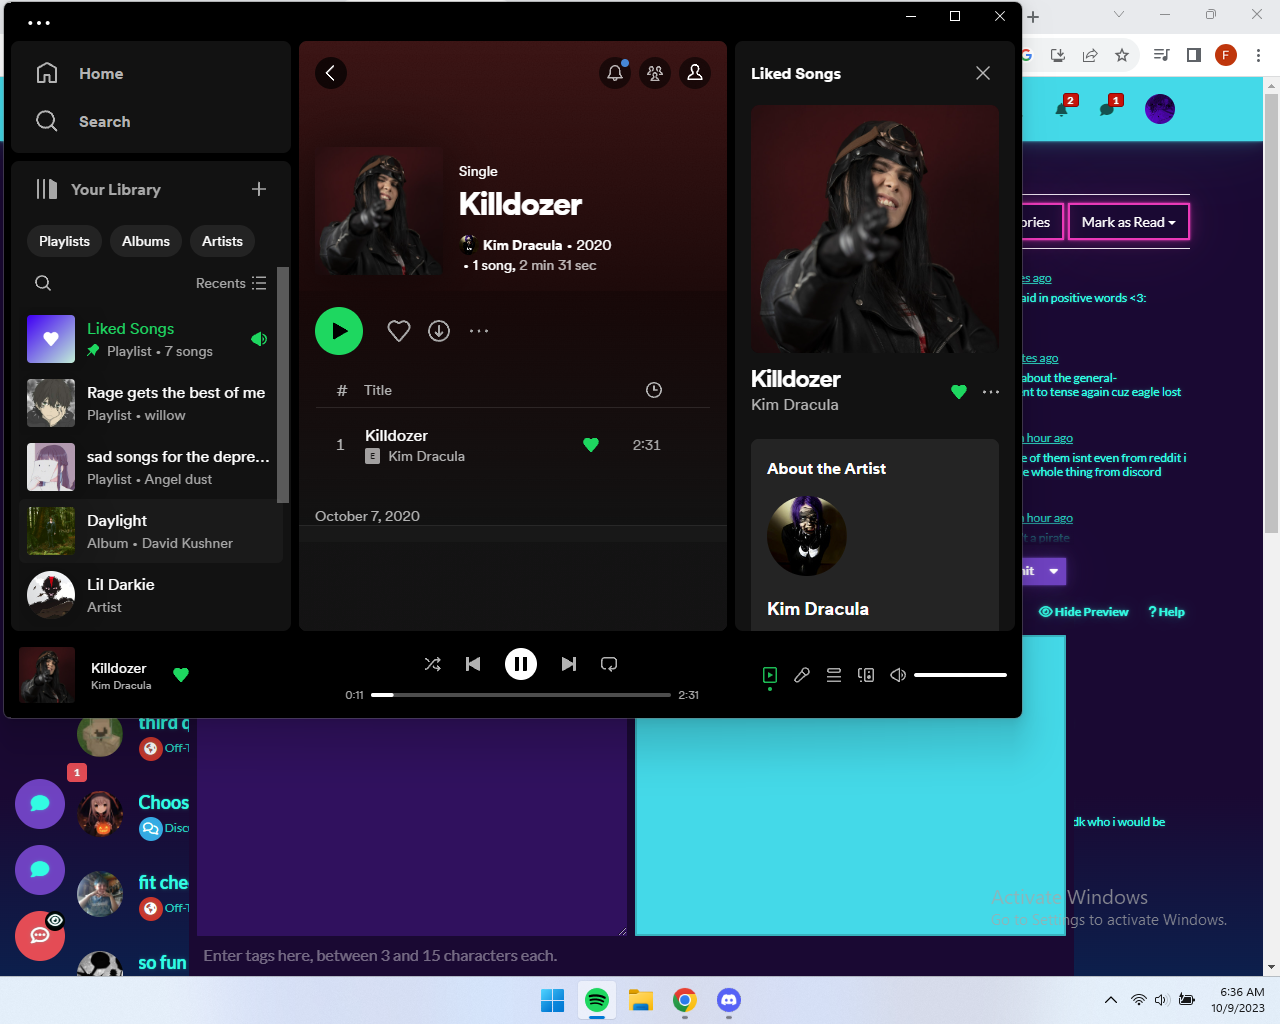1280x1024 pixels.
Task: Save Killdozer single to library heart
Action: [399, 331]
